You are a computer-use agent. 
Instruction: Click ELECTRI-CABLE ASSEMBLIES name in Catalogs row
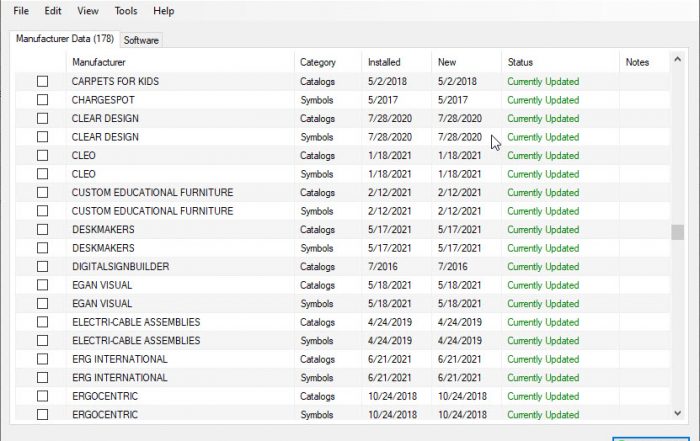[136, 322]
